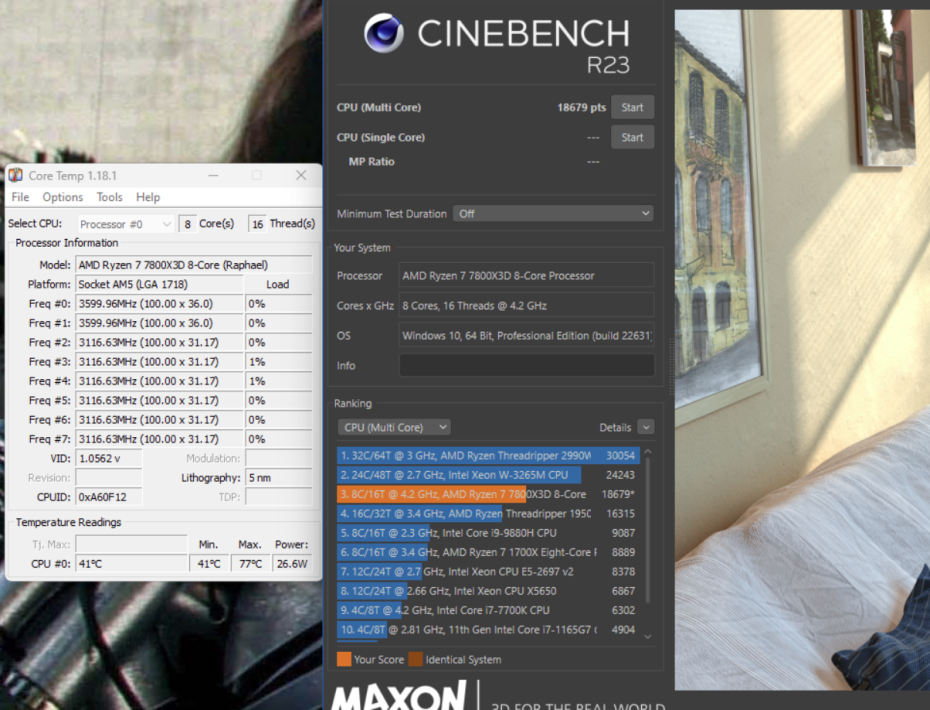Click the Core(s) count box showing 8
Screen dimensions: 930x710
coord(187,224)
